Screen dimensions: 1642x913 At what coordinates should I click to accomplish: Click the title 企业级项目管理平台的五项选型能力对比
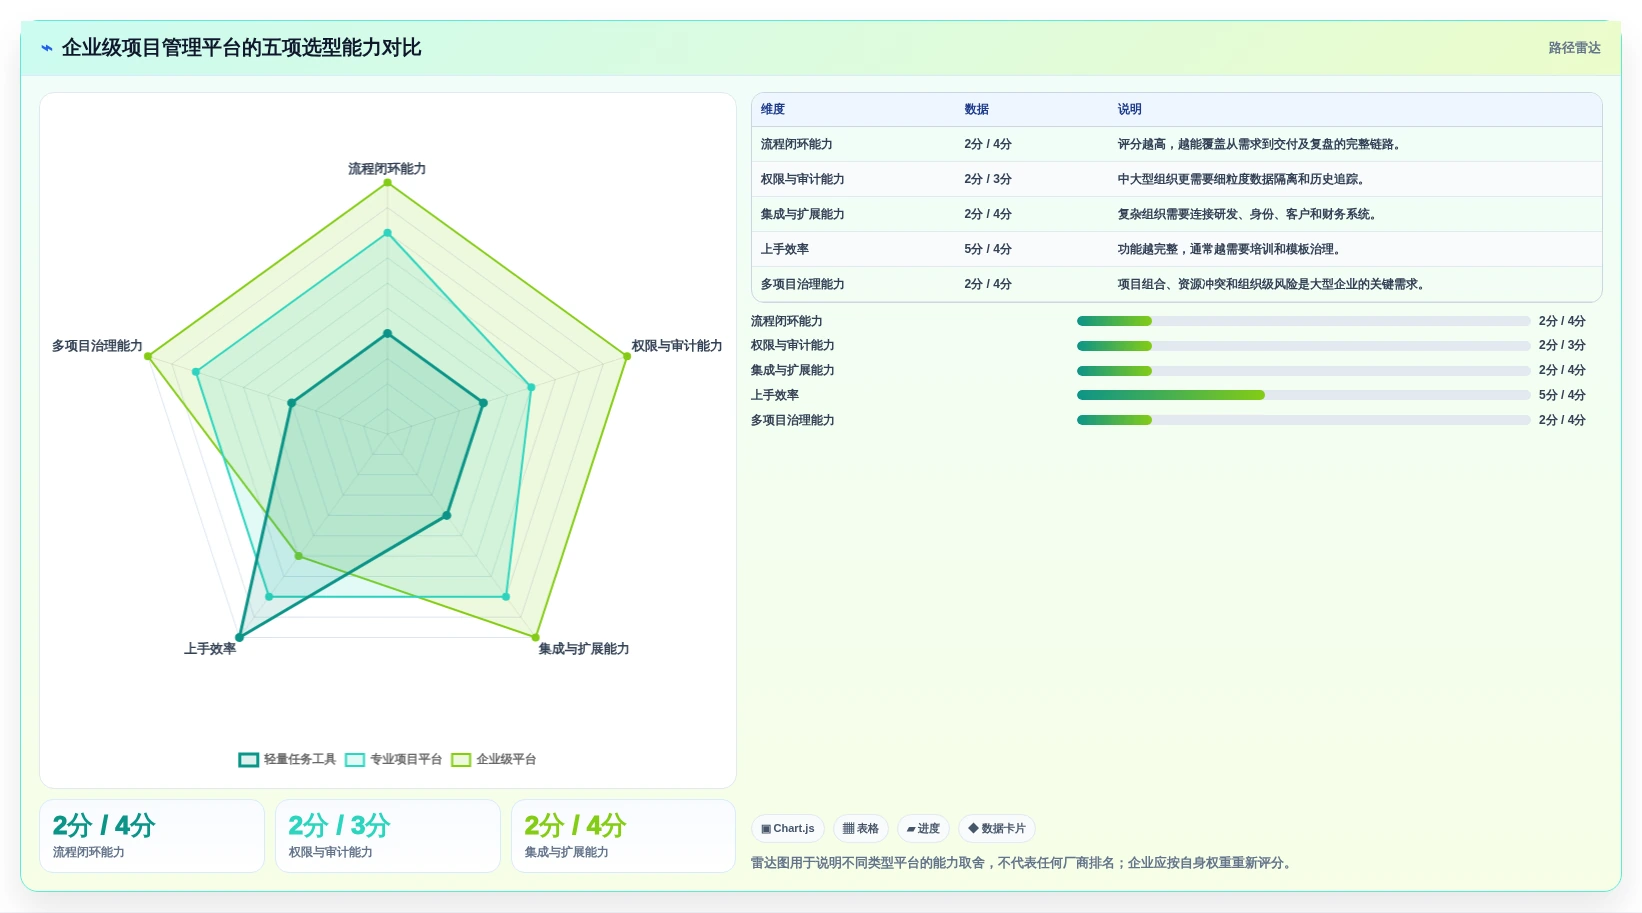(x=242, y=48)
